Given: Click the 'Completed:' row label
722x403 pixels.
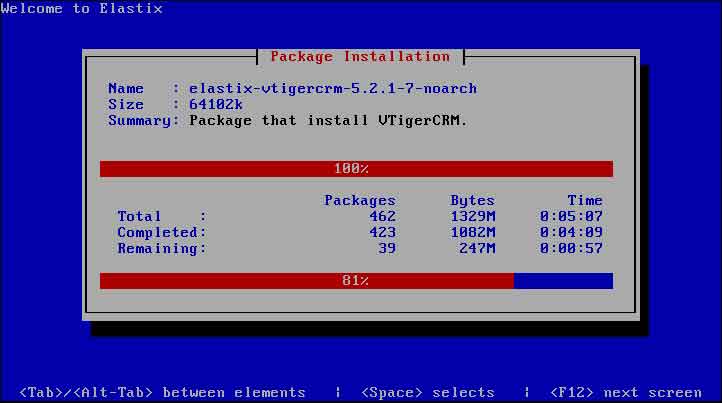Looking at the screenshot, I should (162, 232).
